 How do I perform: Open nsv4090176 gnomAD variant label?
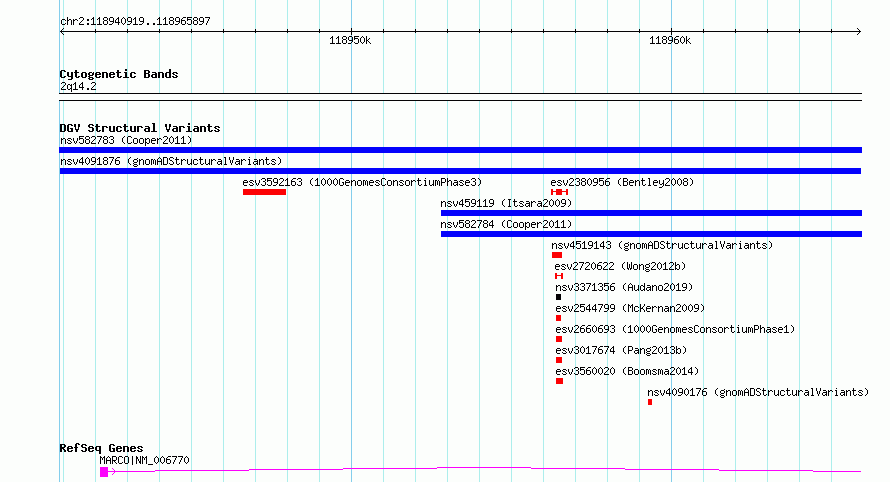[758, 392]
